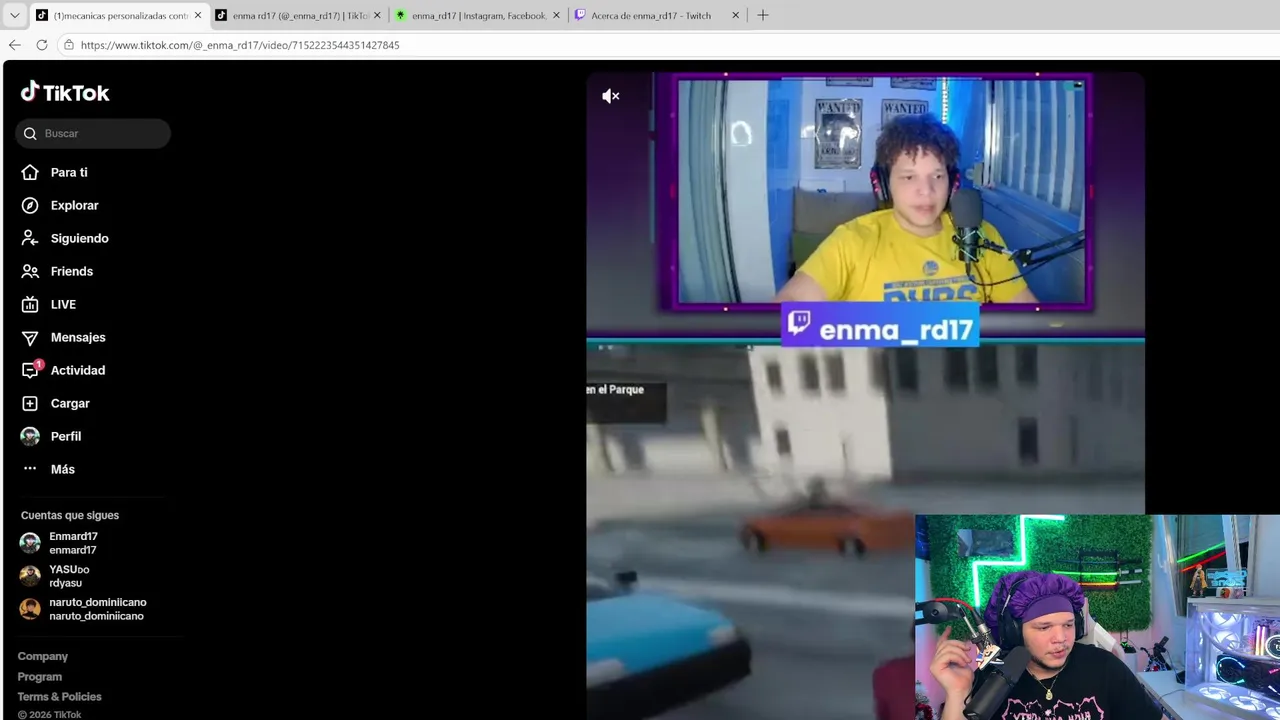
Task: Click the Buscar search field
Action: point(93,133)
